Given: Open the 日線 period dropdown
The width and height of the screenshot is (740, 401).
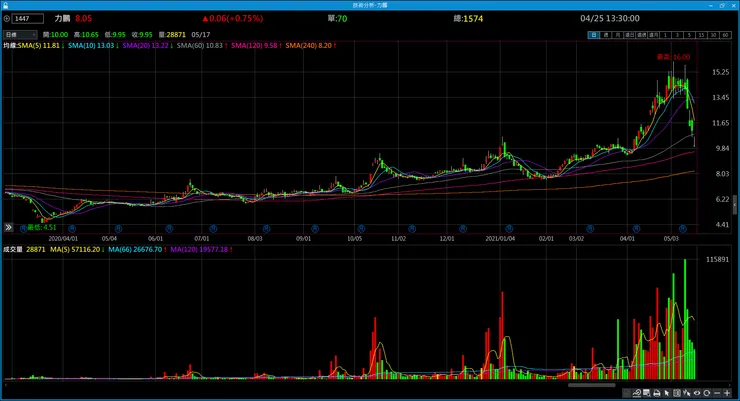Looking at the screenshot, I should [20, 34].
